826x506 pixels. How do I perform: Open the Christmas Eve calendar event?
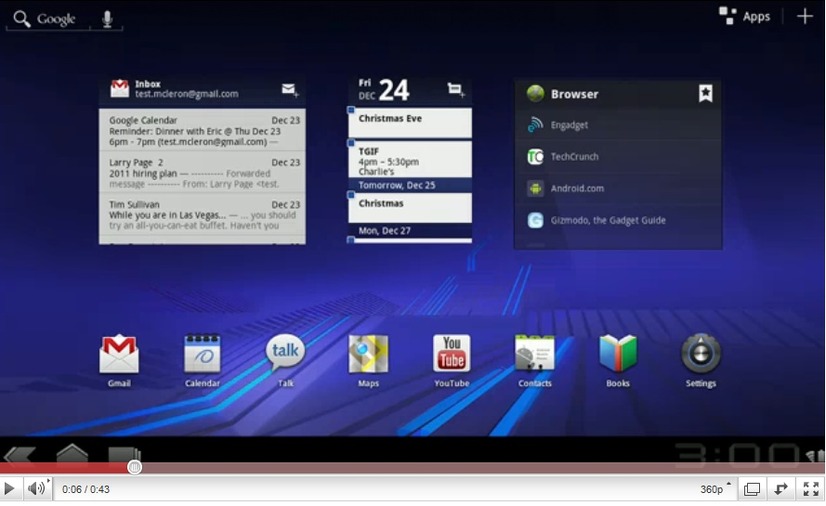(x=410, y=122)
